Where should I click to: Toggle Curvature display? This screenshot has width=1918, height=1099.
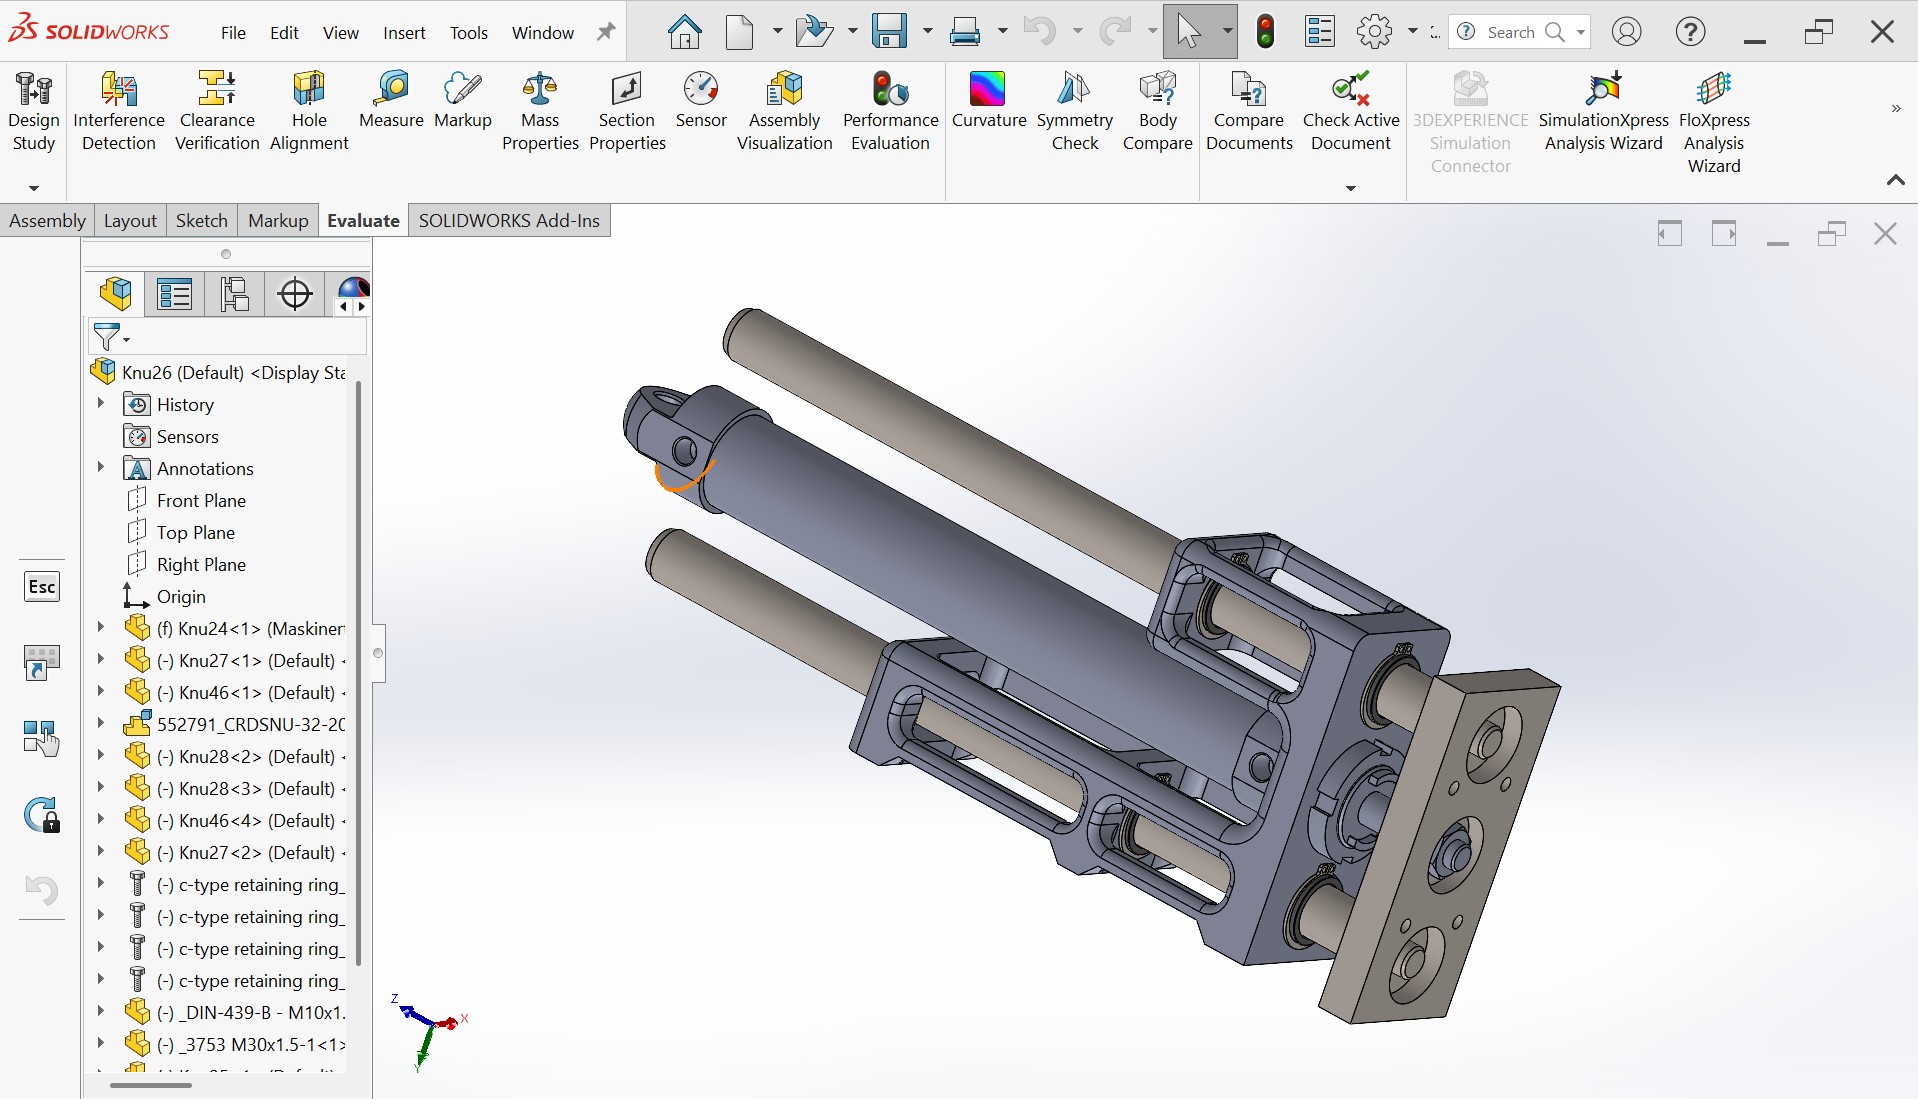click(989, 100)
